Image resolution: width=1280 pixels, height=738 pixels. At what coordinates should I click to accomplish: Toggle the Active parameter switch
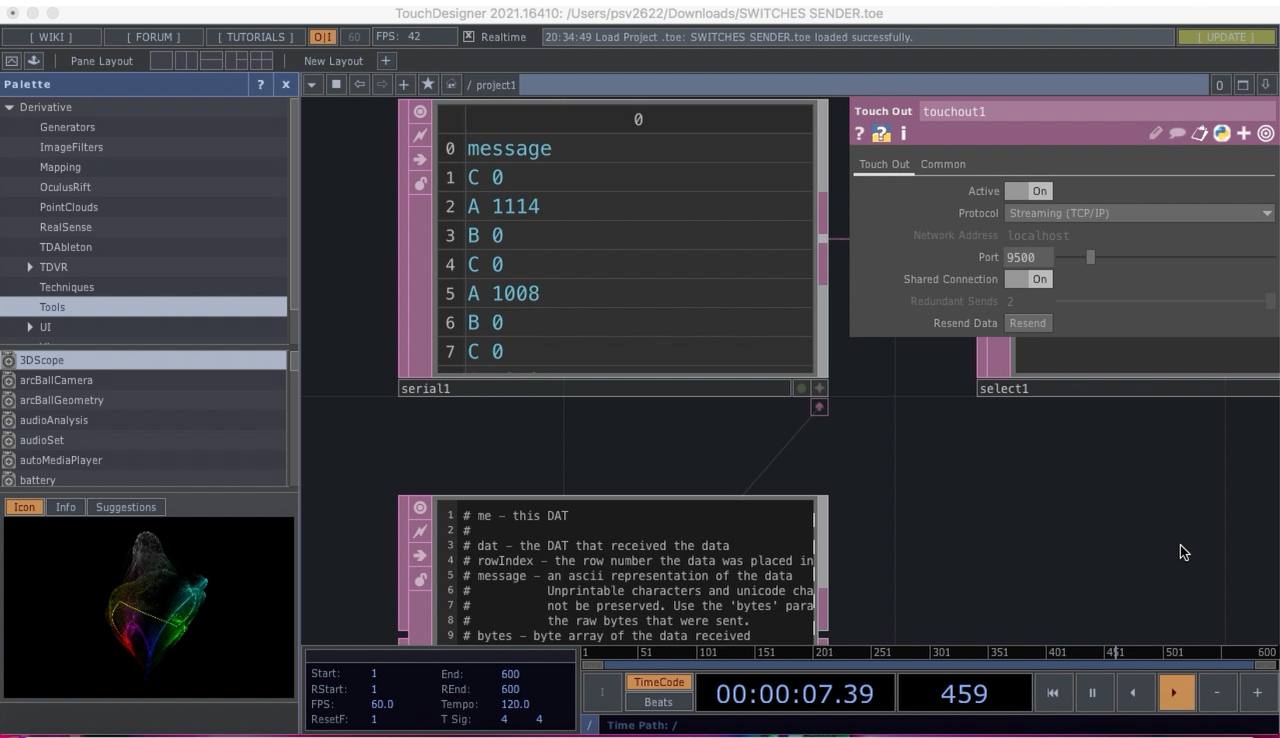(1028, 191)
